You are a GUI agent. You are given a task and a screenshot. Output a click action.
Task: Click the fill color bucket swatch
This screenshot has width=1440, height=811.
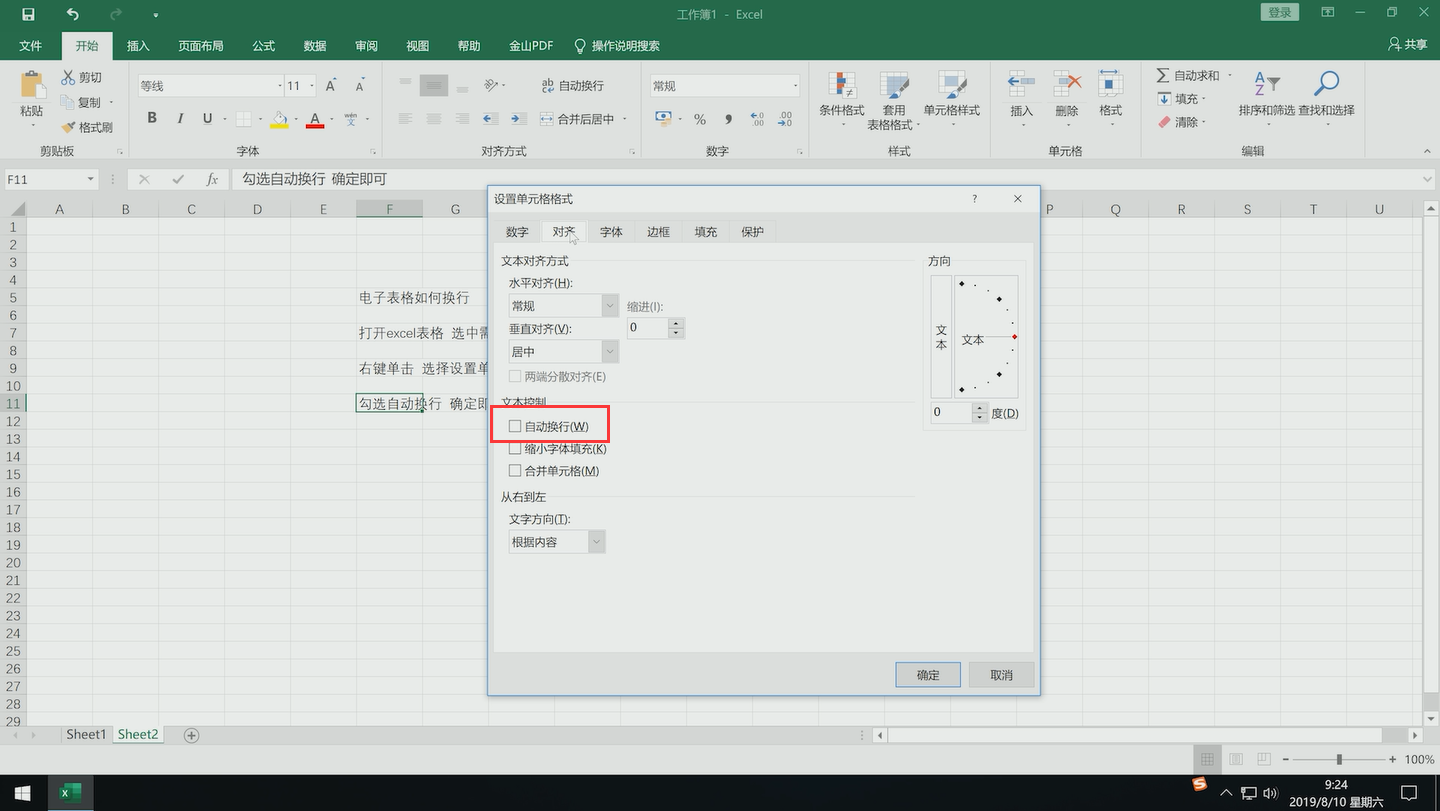(x=279, y=119)
